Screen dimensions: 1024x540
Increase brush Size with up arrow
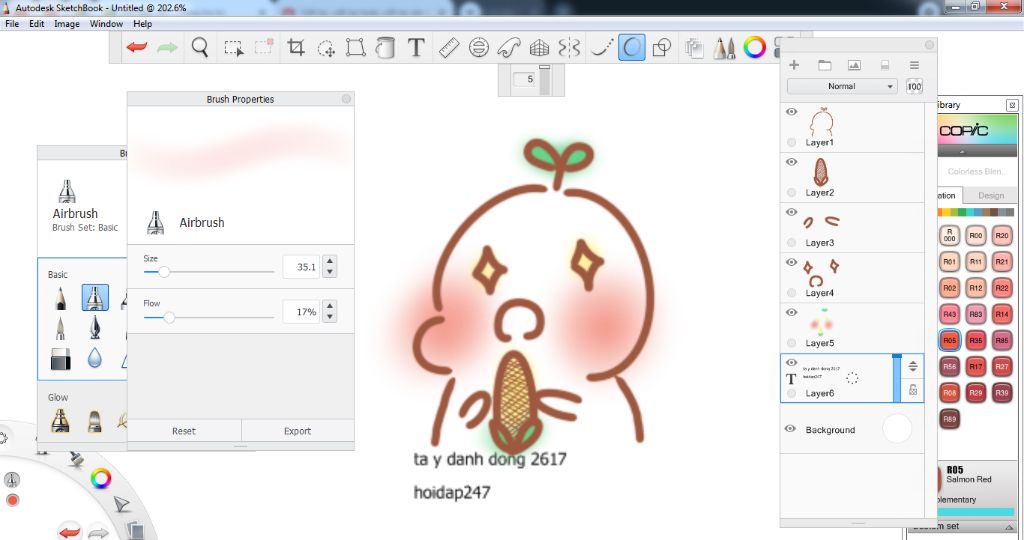pos(330,261)
